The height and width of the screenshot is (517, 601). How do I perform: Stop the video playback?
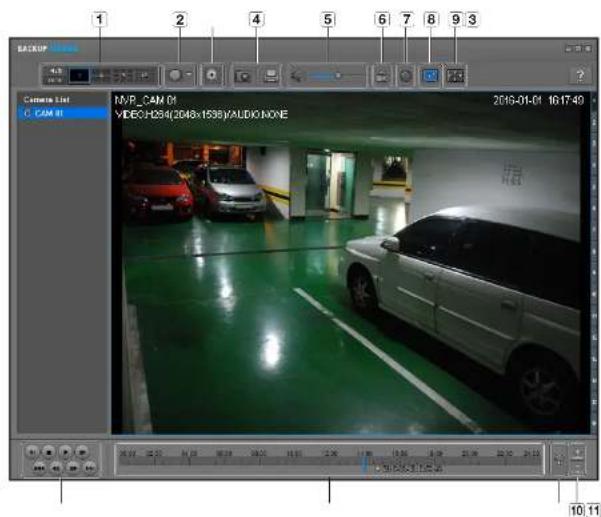[x=49, y=452]
